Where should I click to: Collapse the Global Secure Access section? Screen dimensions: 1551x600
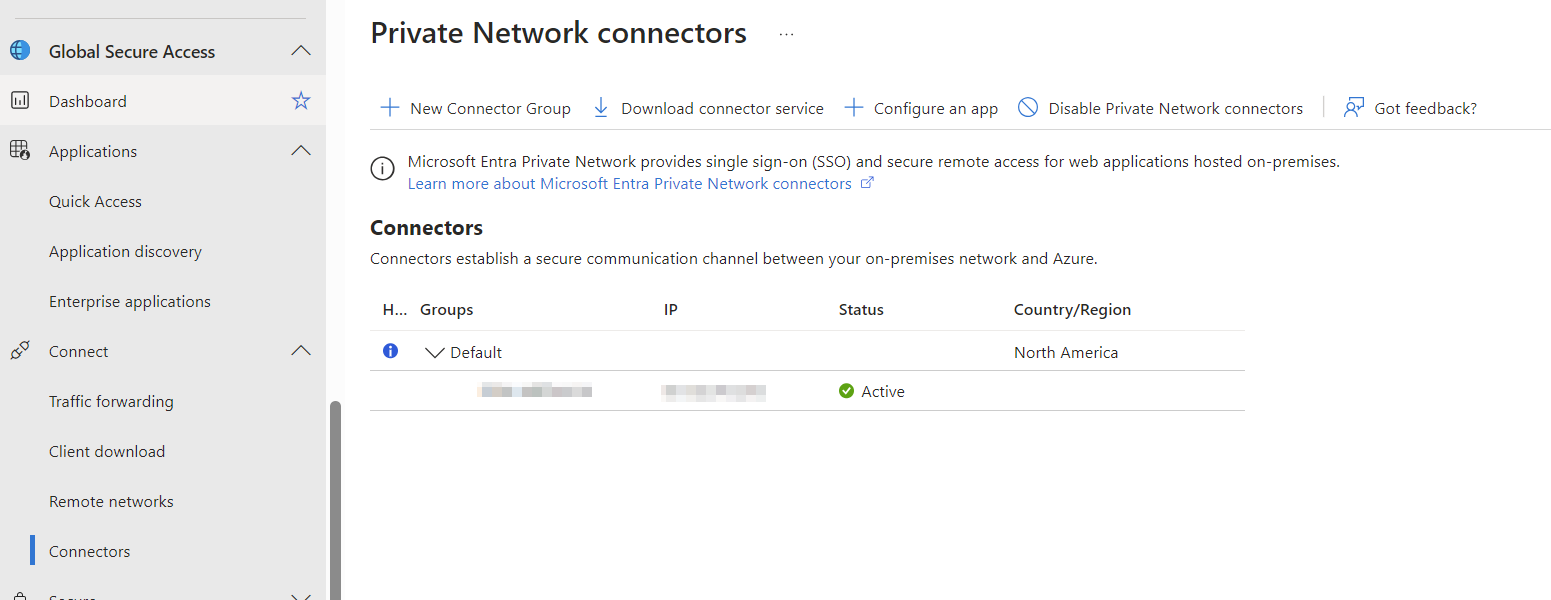(300, 51)
